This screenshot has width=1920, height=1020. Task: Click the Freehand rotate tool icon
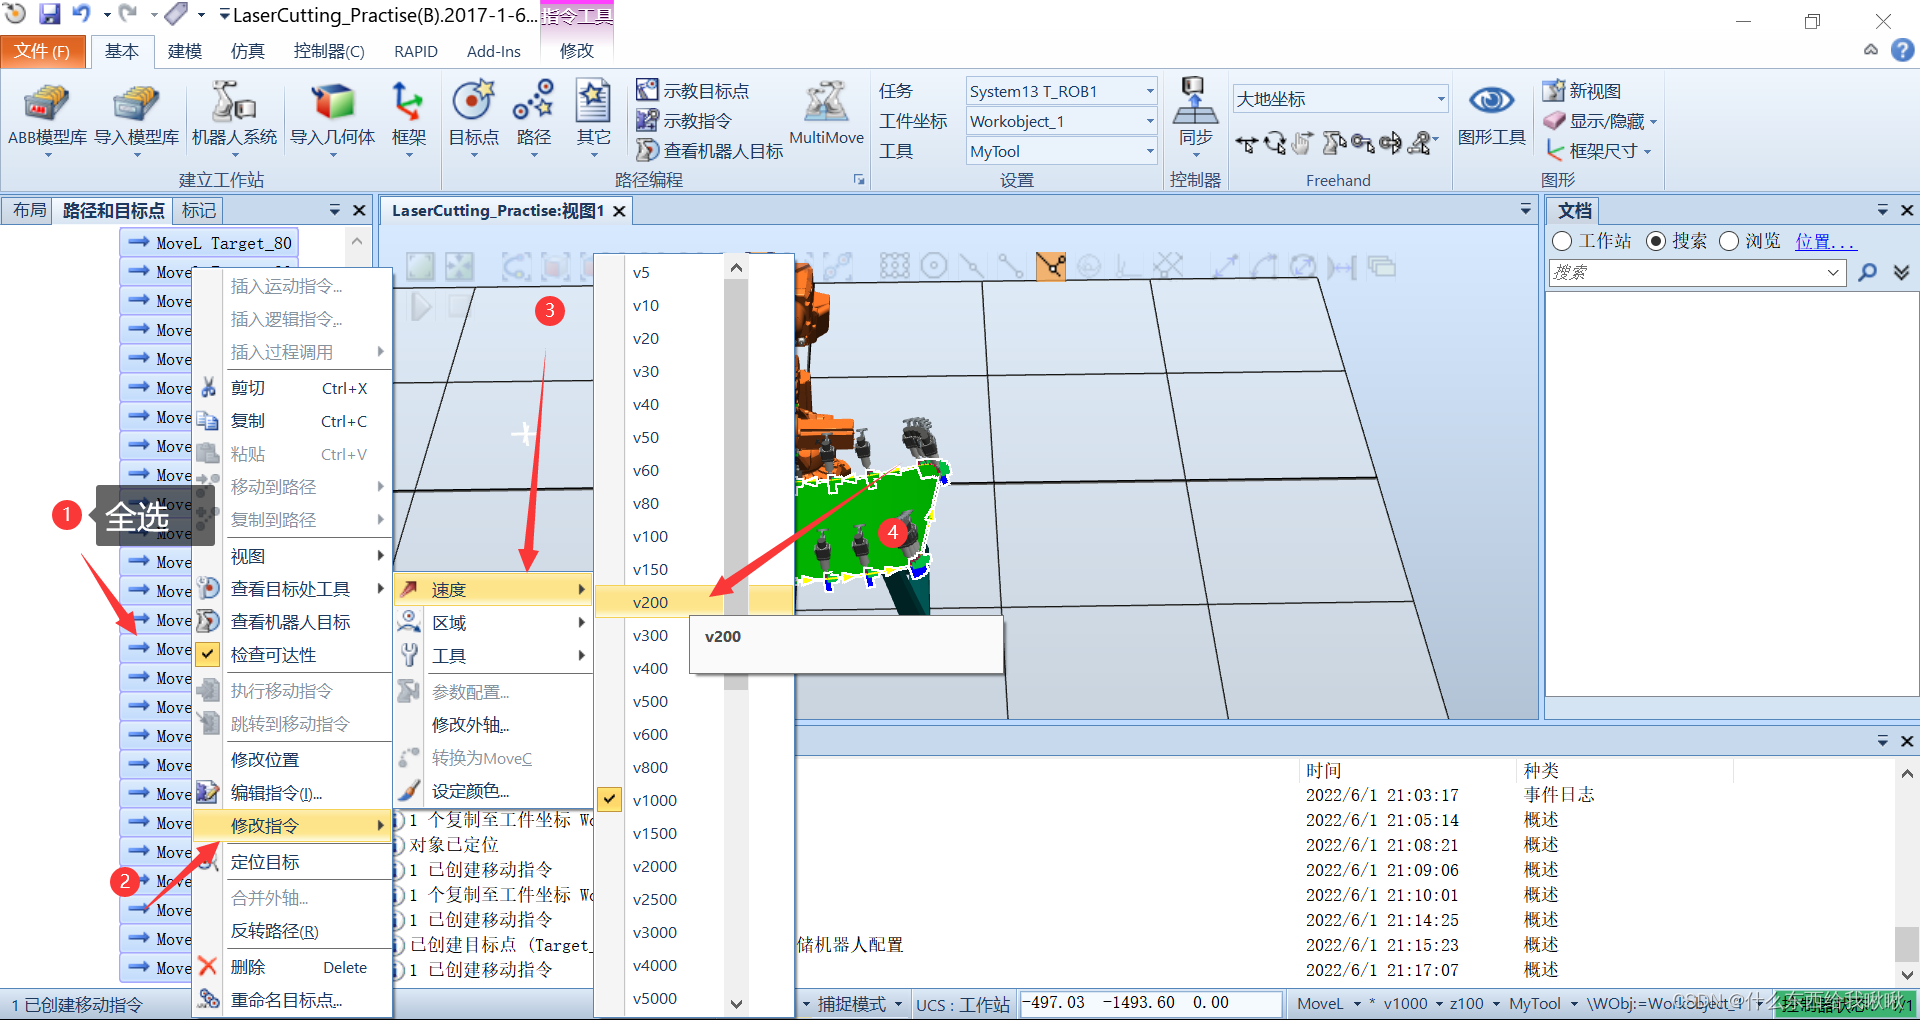pyautogui.click(x=1274, y=143)
